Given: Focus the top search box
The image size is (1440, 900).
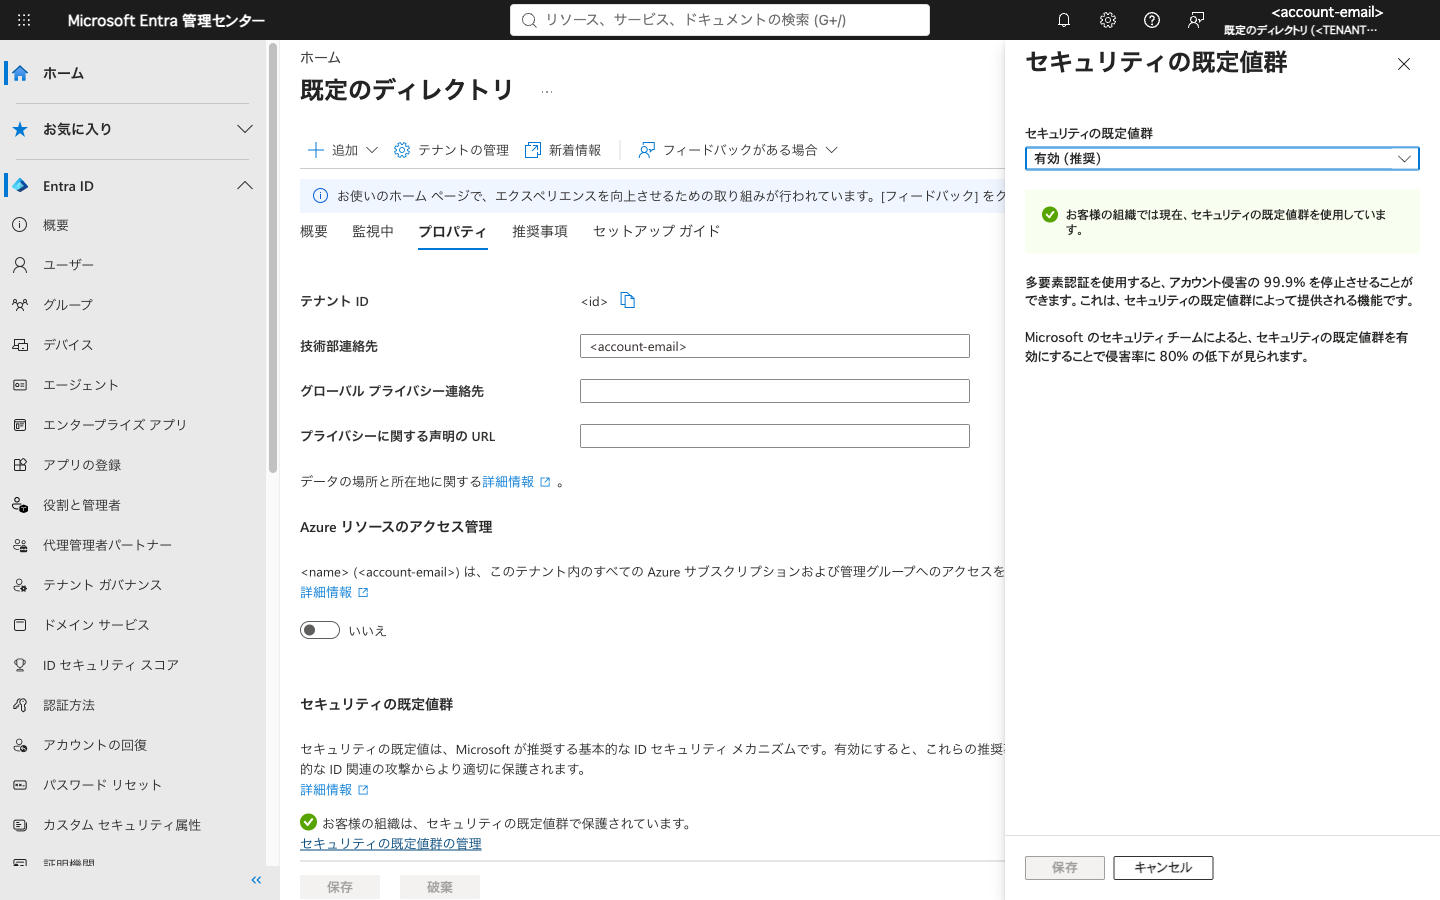Looking at the screenshot, I should 720,20.
